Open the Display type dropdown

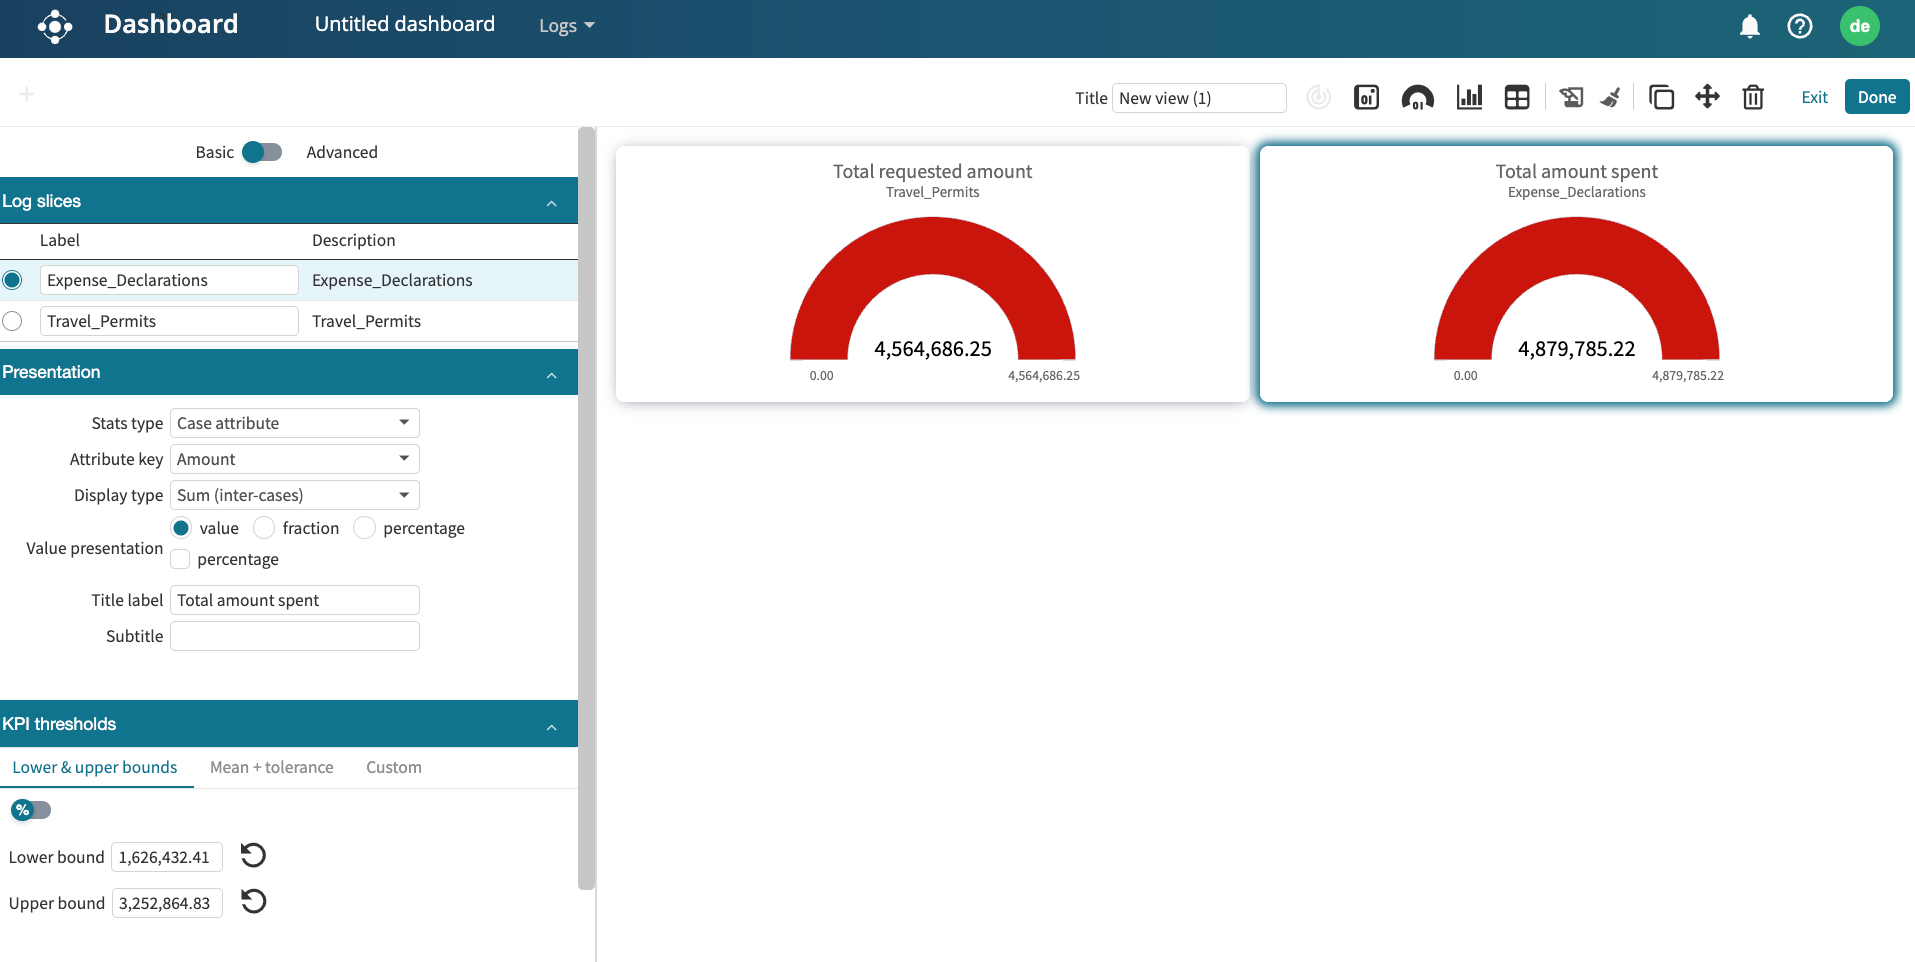pyautogui.click(x=294, y=495)
